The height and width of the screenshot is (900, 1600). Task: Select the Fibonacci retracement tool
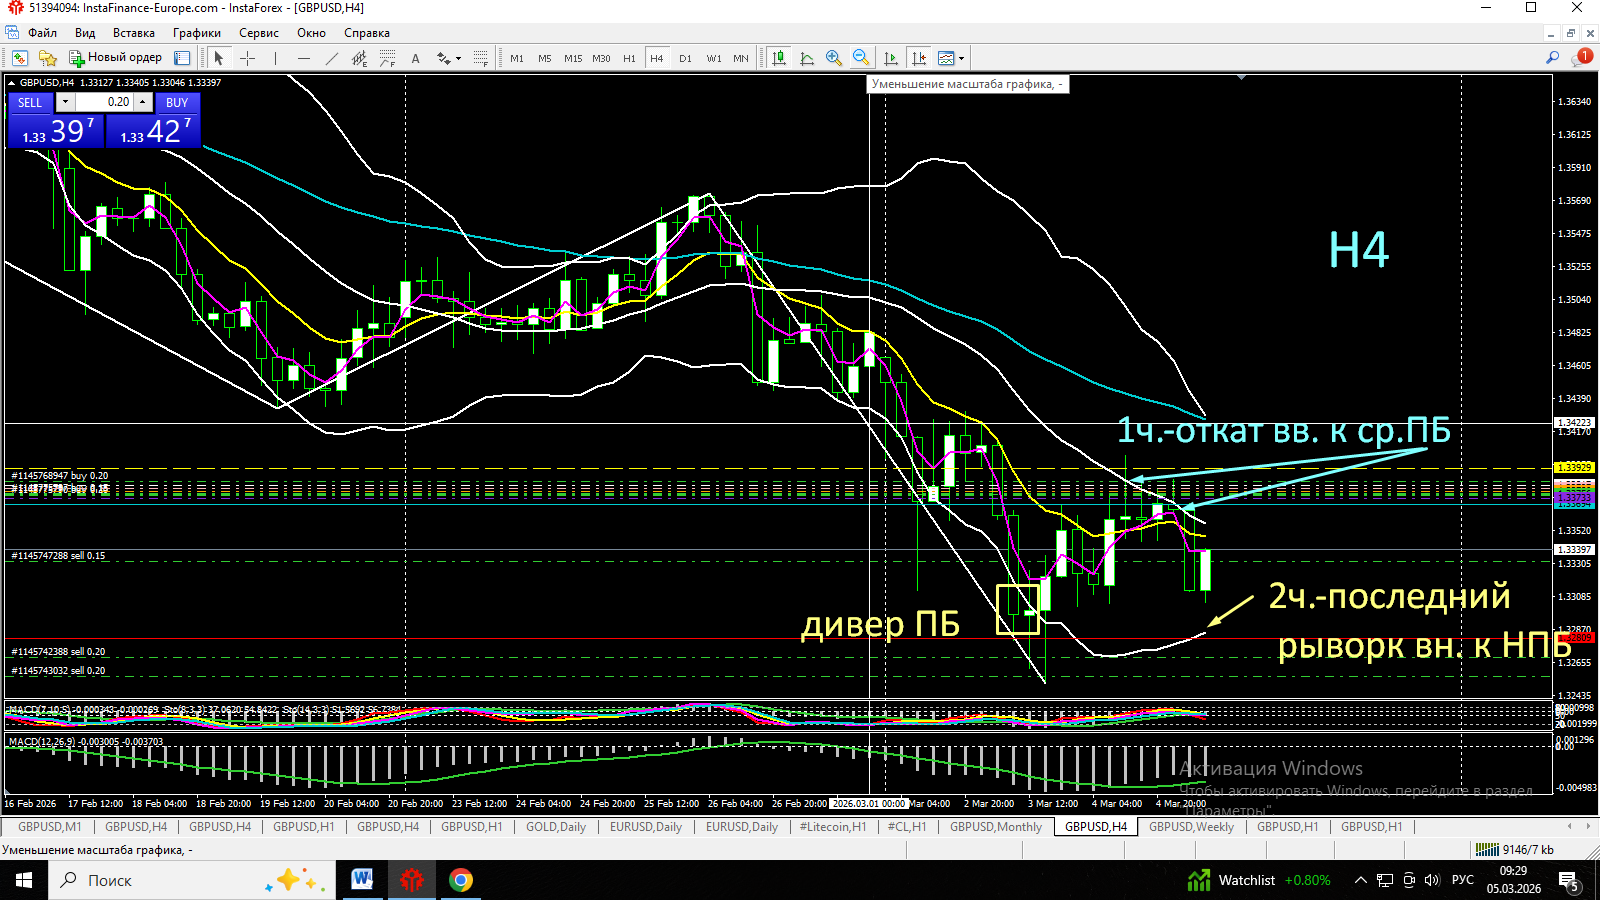(x=387, y=58)
